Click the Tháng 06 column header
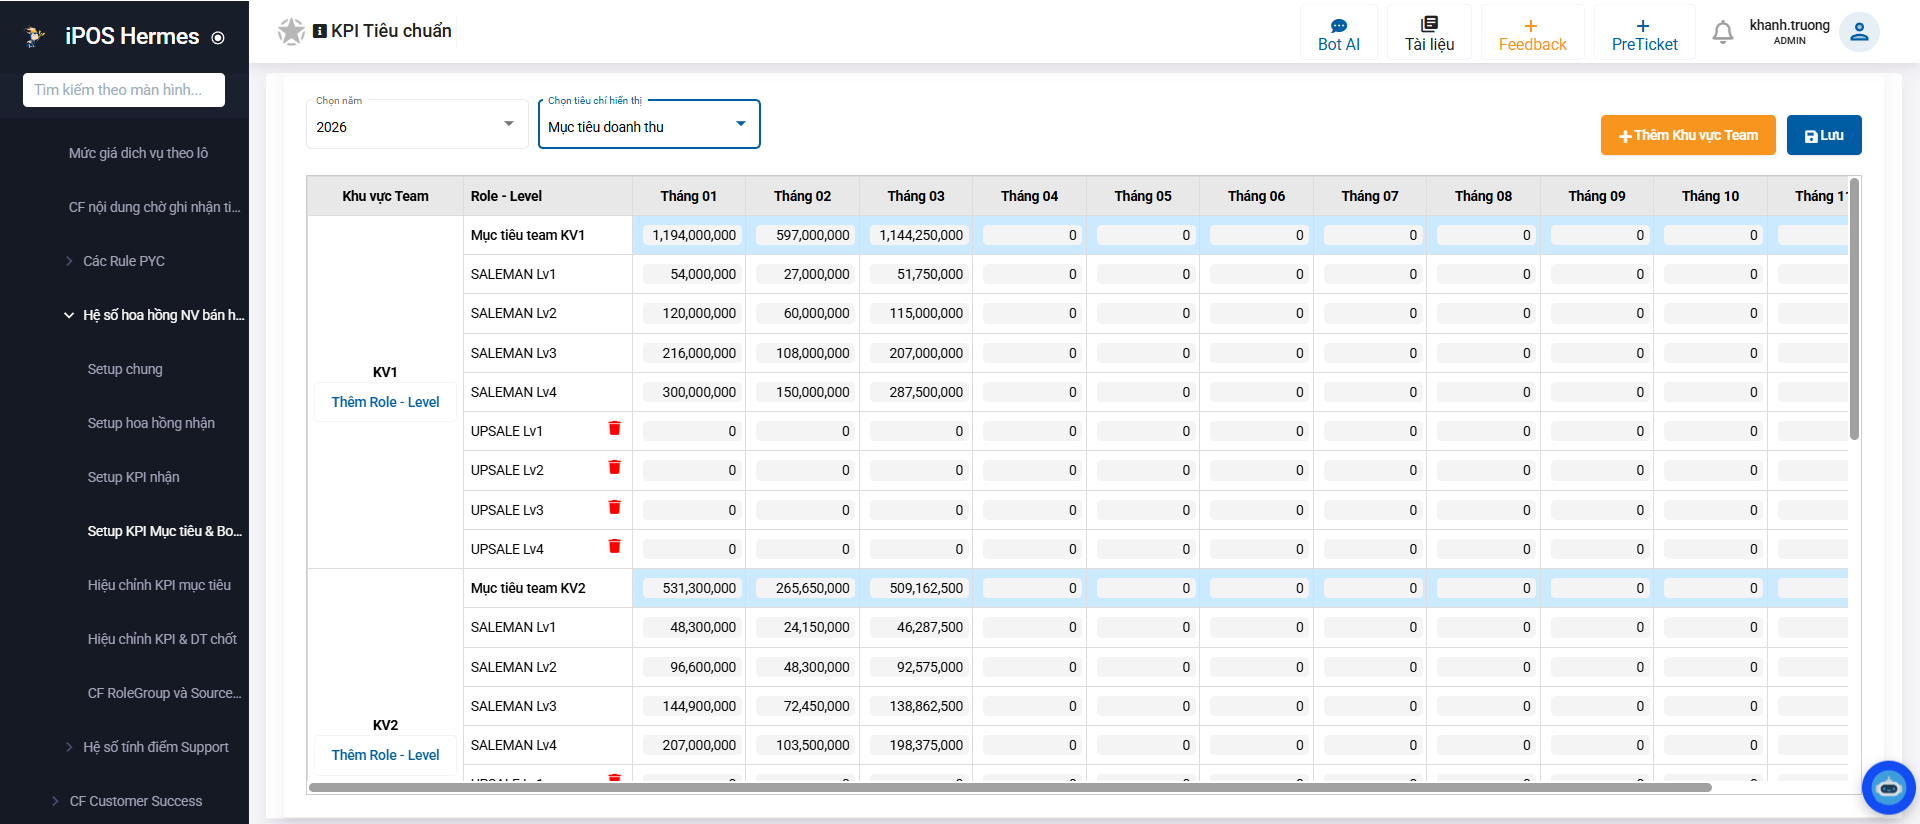 [x=1256, y=196]
